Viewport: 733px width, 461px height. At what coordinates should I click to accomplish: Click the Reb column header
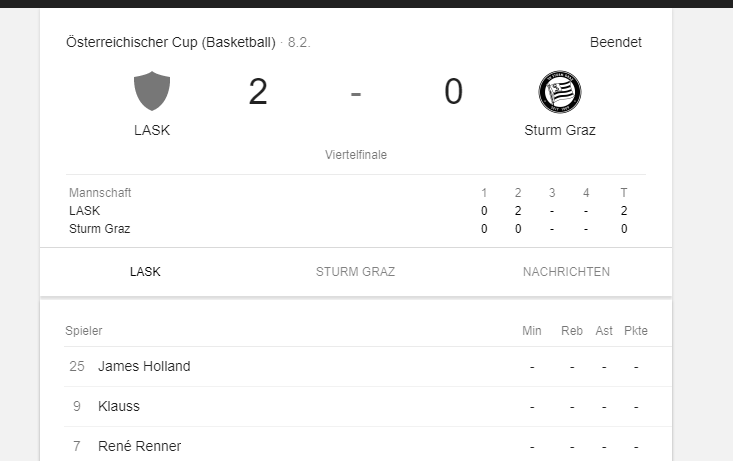click(x=572, y=331)
